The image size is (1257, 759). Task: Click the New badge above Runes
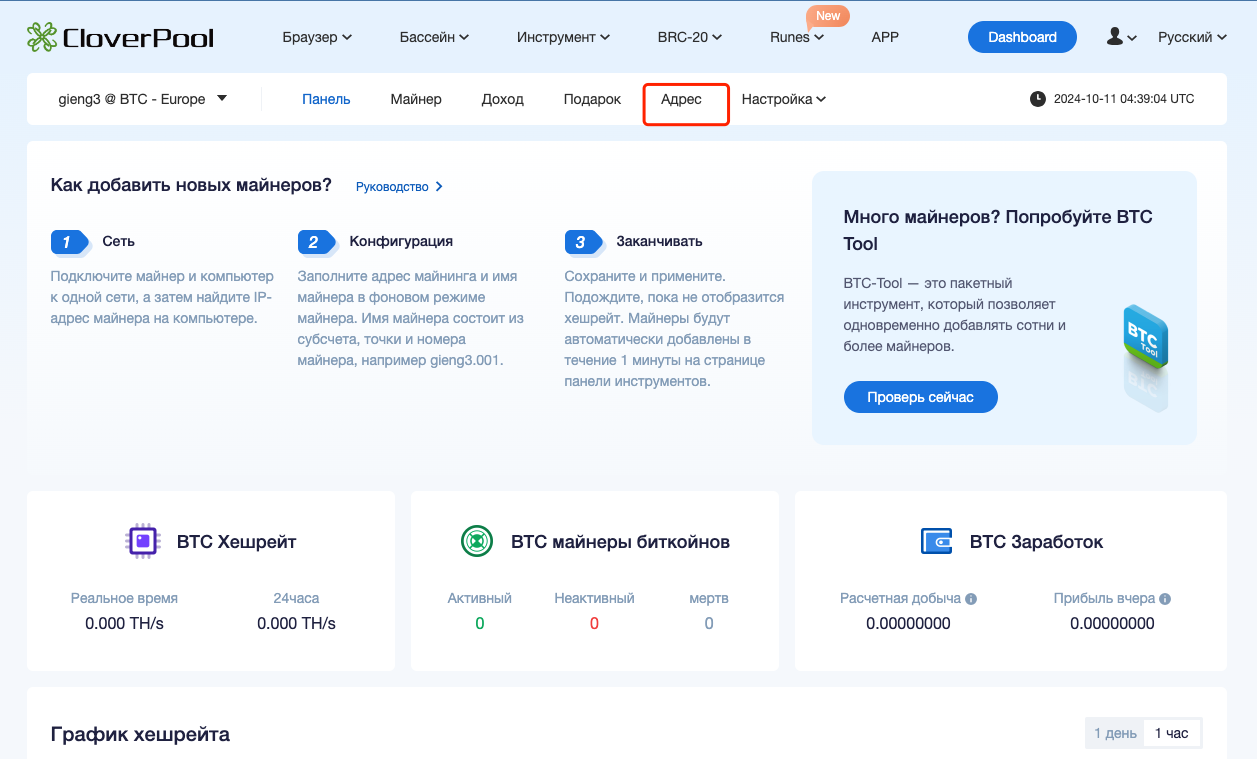click(x=828, y=16)
